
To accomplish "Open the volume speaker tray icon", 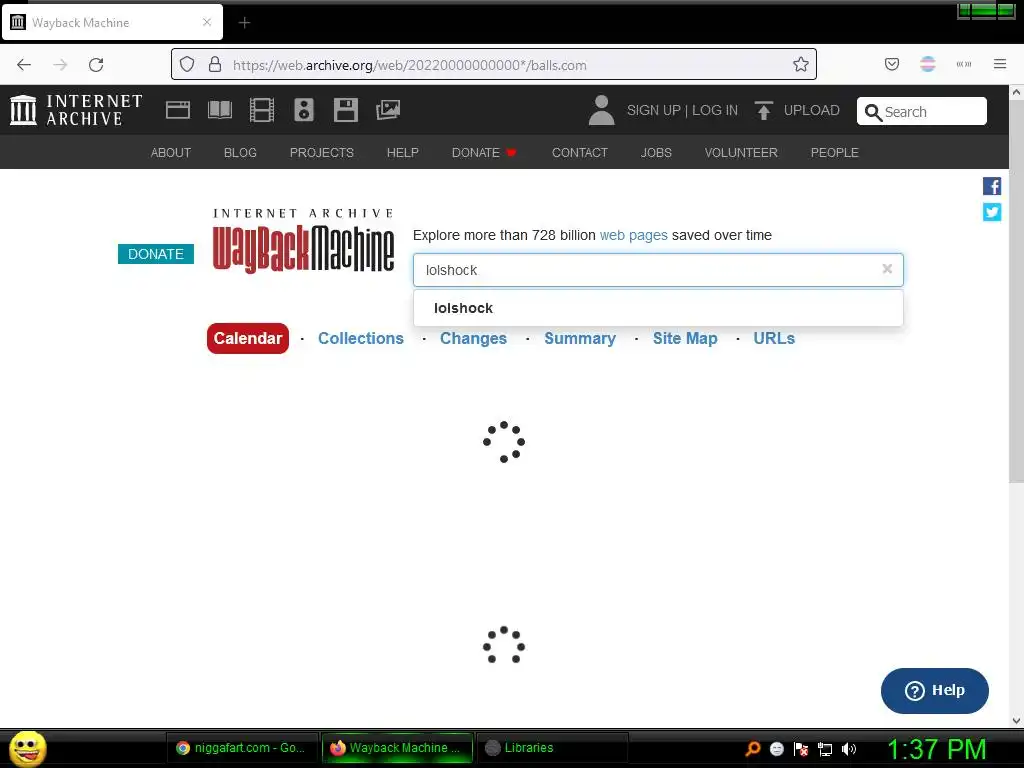I will click(x=848, y=749).
